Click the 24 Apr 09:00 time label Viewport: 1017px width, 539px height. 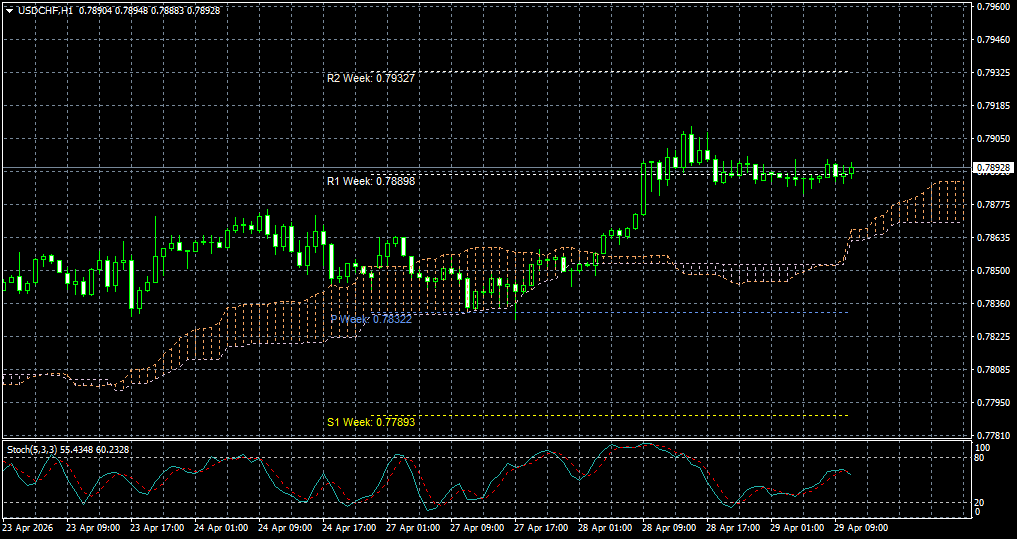[x=285, y=528]
